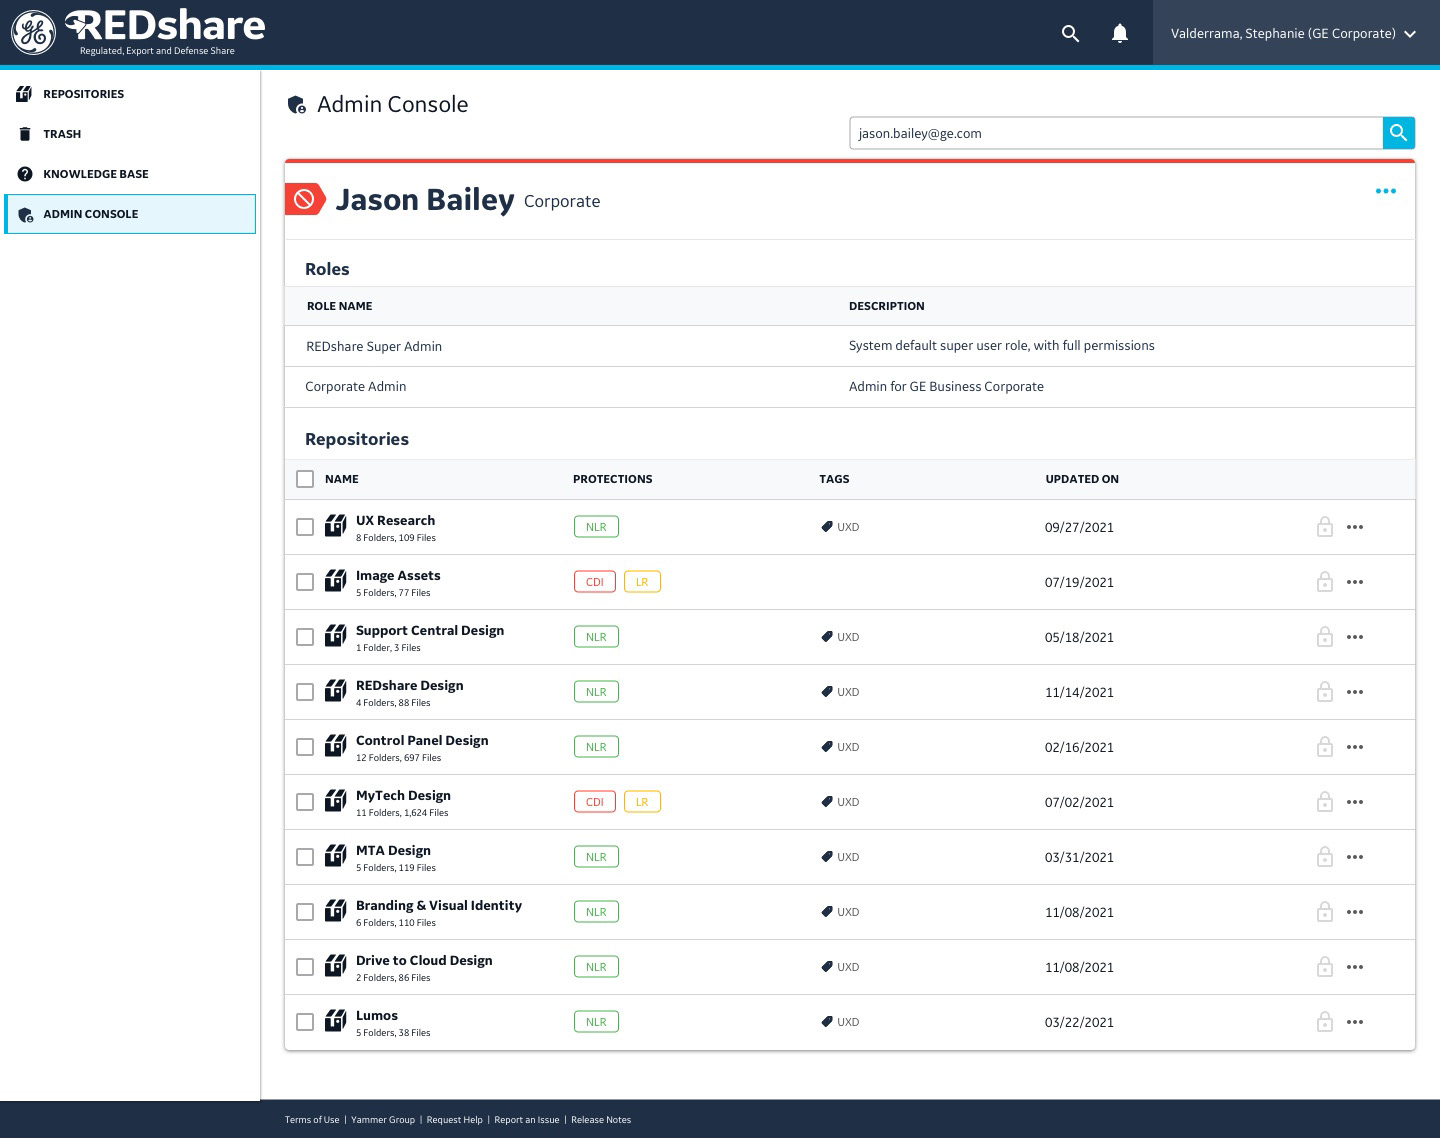
Task: Check the REDshare Design checkbox
Action: (305, 692)
